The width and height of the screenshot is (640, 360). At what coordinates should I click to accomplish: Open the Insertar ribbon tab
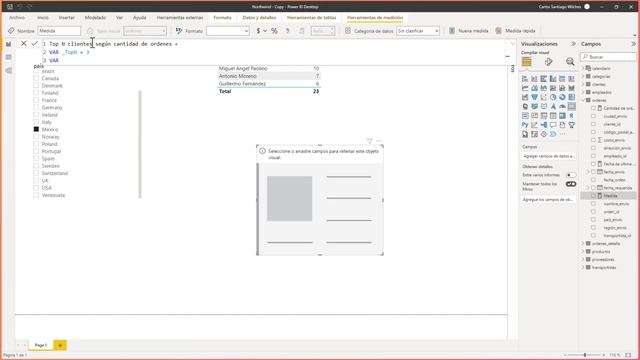coord(67,18)
